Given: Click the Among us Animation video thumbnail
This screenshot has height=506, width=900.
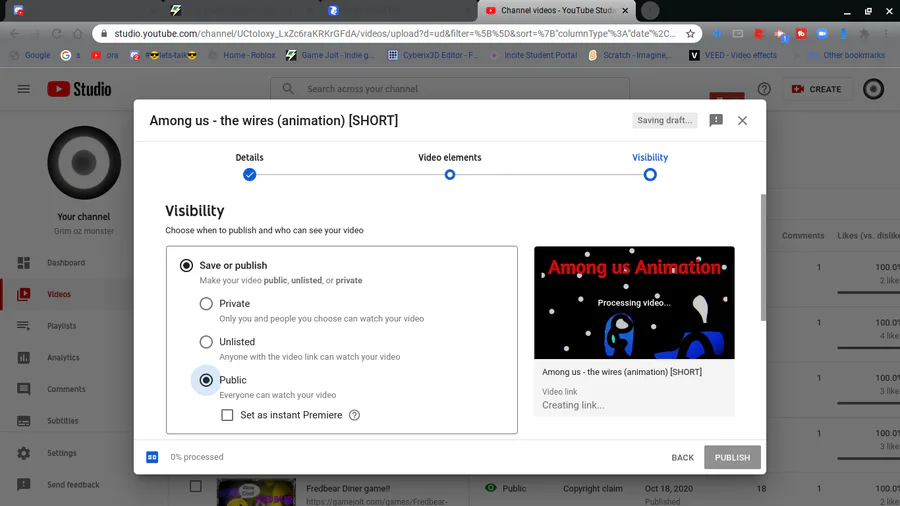Looking at the screenshot, I should point(634,303).
